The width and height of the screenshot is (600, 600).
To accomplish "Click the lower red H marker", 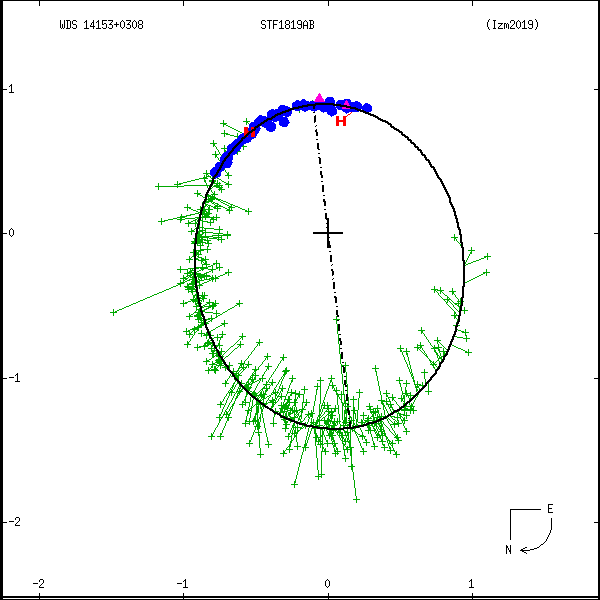I will pyautogui.click(x=341, y=121).
